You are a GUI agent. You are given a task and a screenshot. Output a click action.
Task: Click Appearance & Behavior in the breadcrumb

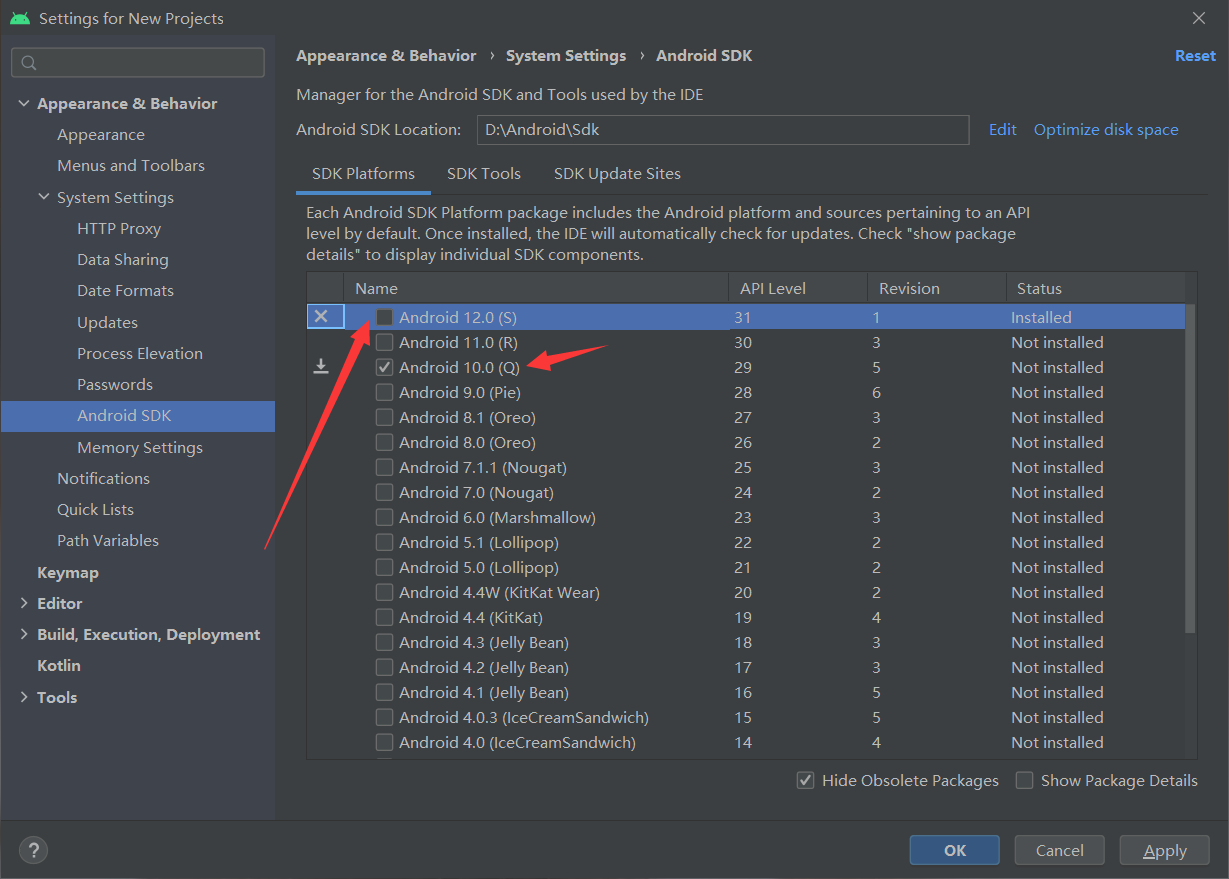pyautogui.click(x=386, y=56)
